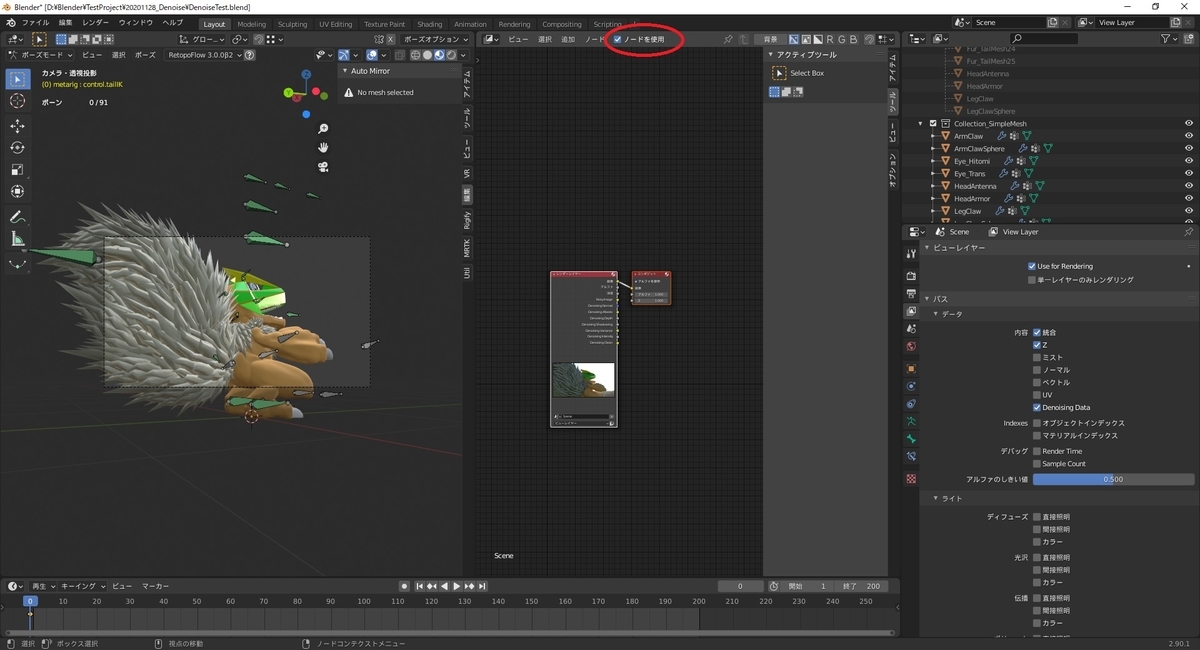Viewport: 1200px width, 650px height.
Task: Select rendered viewport shading sphere icon
Action: (451, 55)
